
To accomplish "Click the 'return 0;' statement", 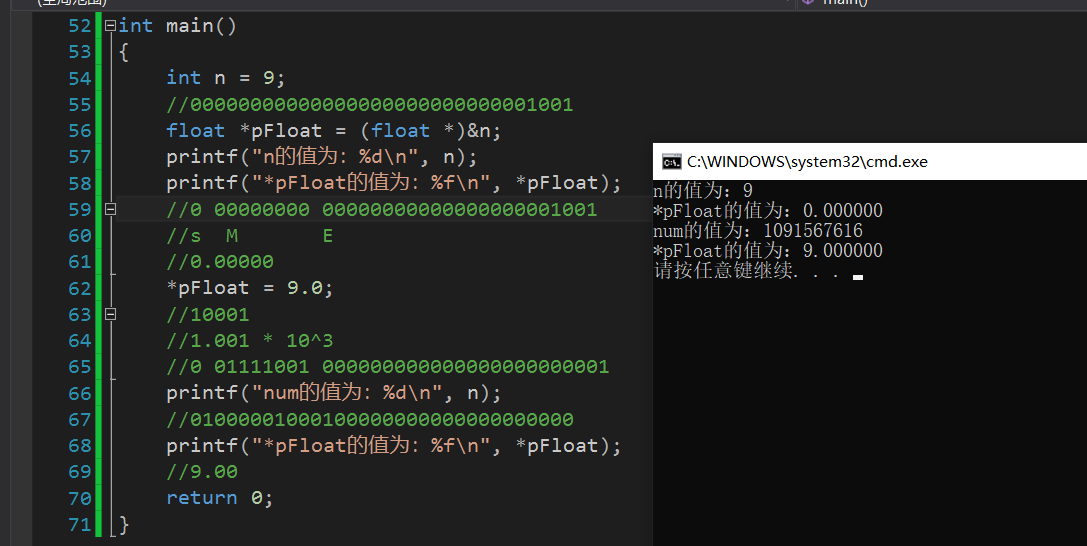I will coord(220,497).
